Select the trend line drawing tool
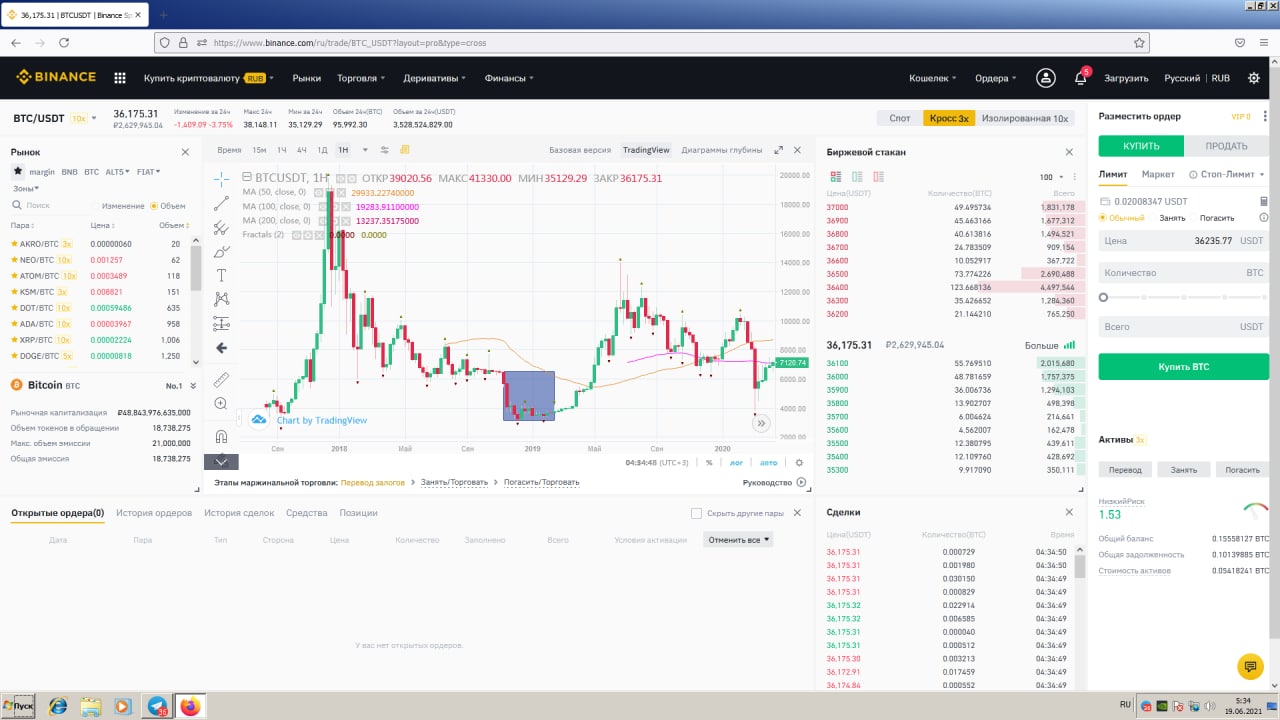1280x720 pixels. tap(222, 203)
